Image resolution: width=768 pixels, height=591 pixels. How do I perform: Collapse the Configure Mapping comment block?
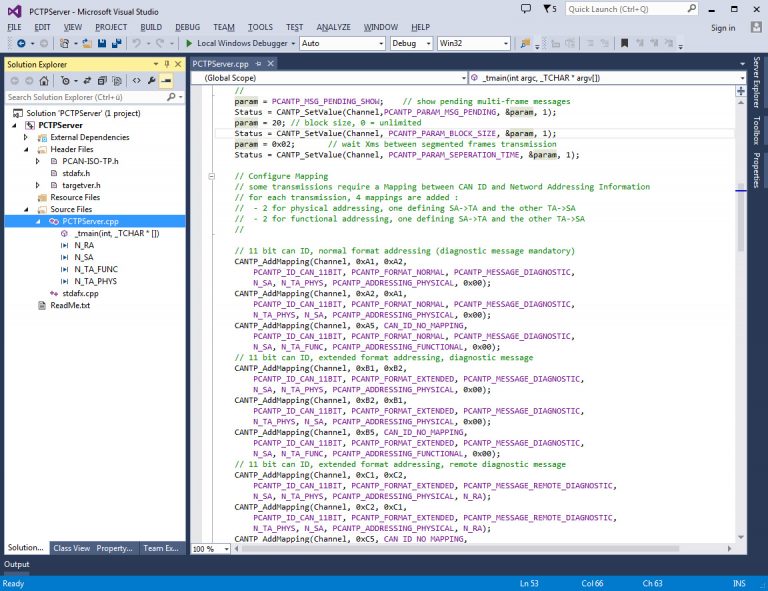click(211, 176)
